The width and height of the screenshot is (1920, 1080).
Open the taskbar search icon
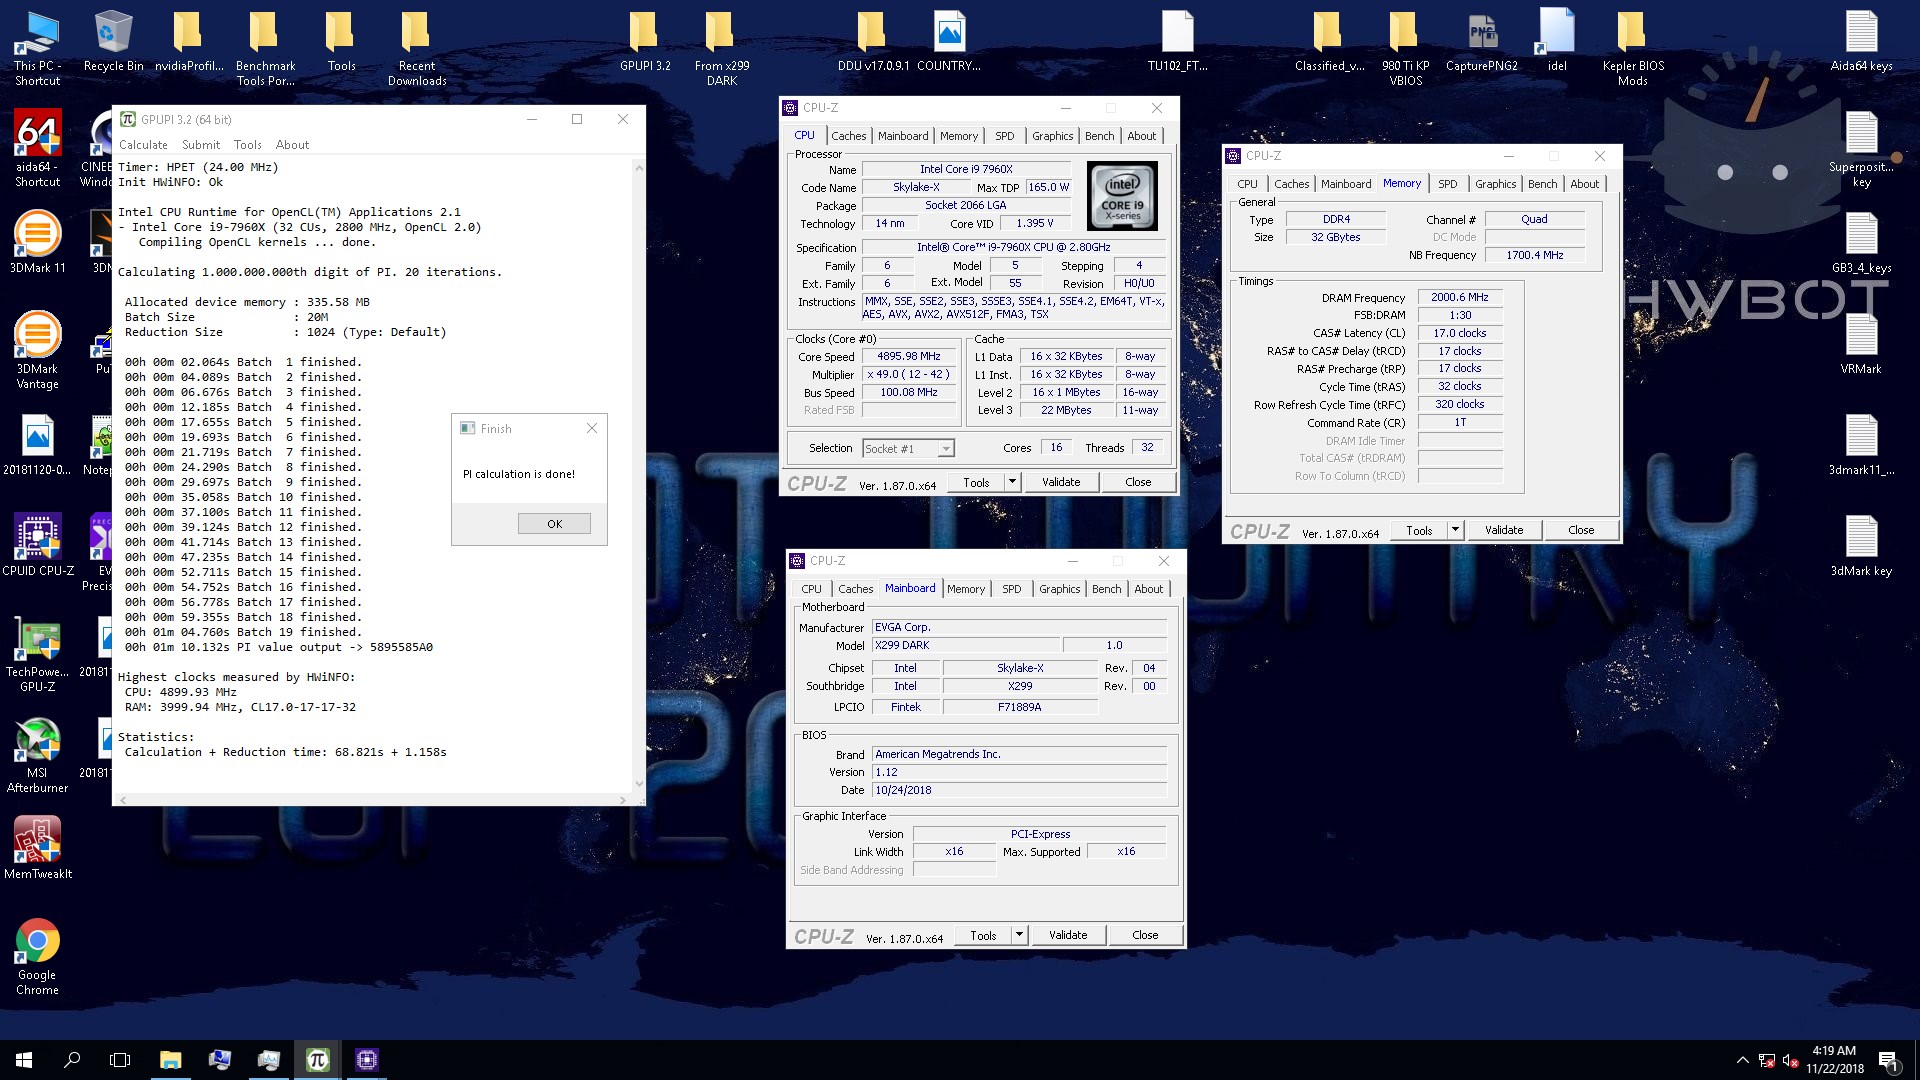click(72, 1060)
